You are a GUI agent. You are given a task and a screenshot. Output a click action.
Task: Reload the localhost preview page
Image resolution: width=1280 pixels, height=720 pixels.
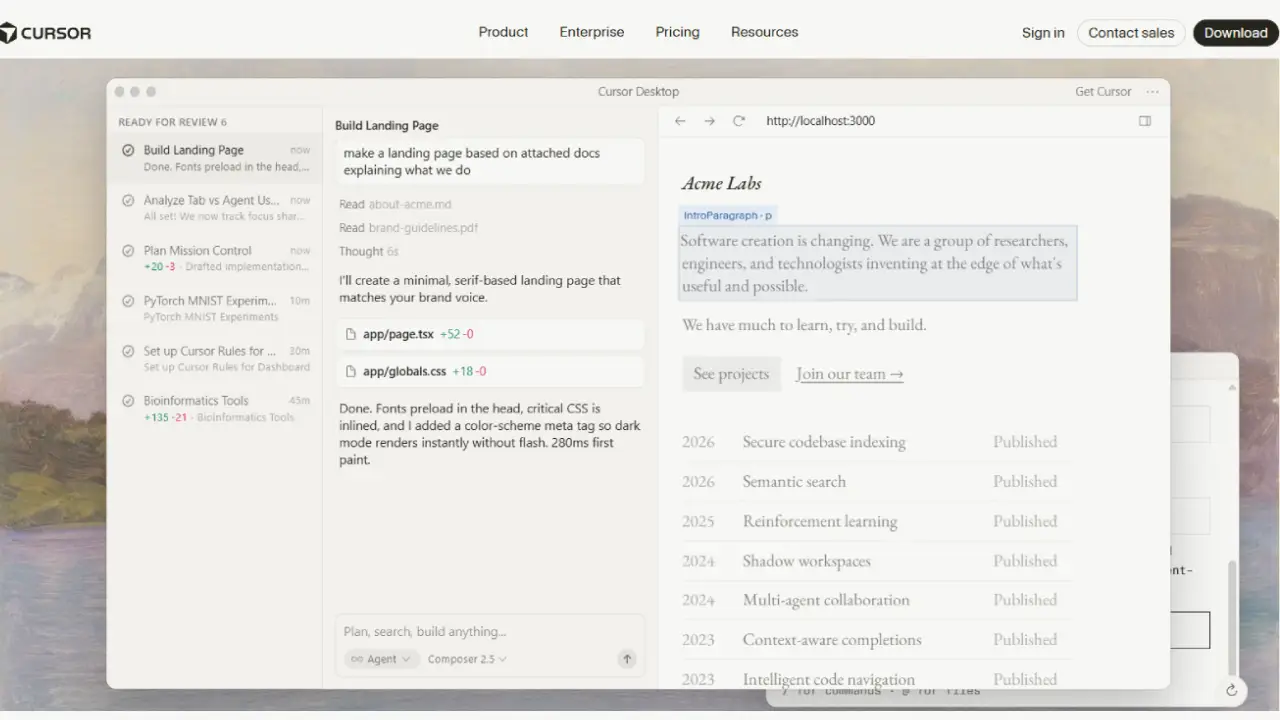tap(739, 121)
